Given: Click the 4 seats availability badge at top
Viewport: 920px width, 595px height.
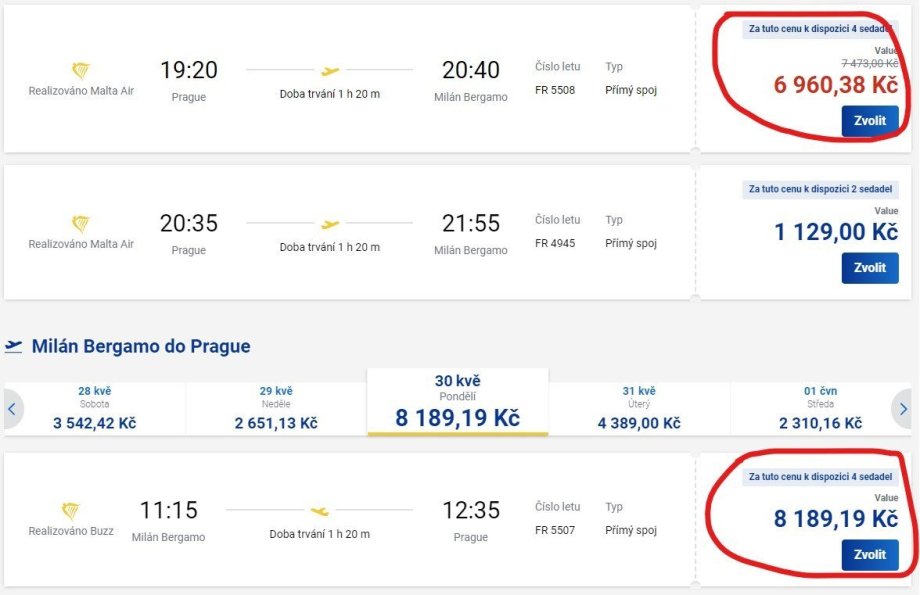Looking at the screenshot, I should 820,29.
